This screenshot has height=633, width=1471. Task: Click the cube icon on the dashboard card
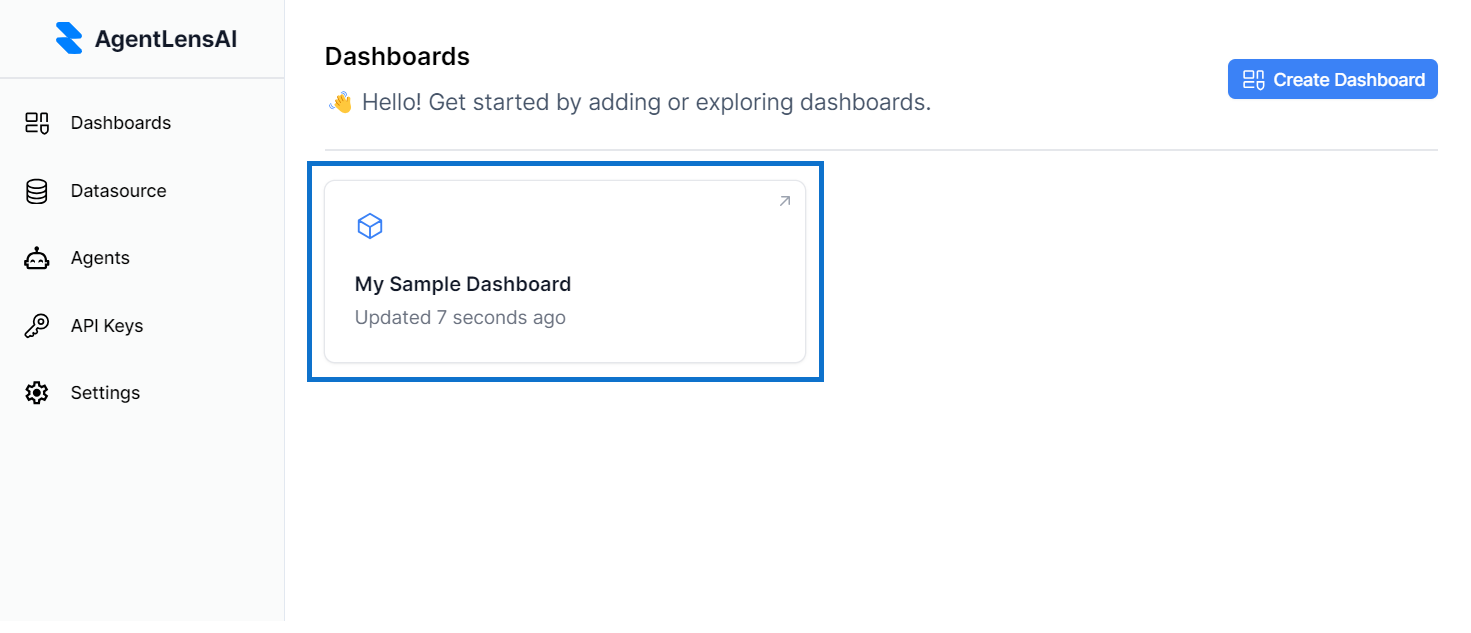click(370, 227)
